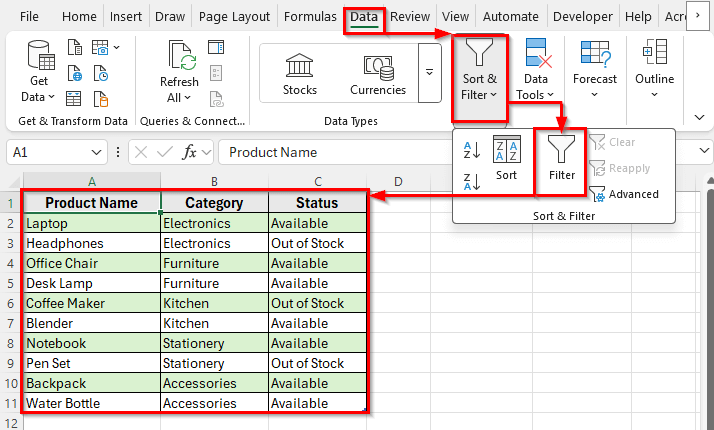Switch to the Draw tab
The image size is (714, 430).
(170, 17)
